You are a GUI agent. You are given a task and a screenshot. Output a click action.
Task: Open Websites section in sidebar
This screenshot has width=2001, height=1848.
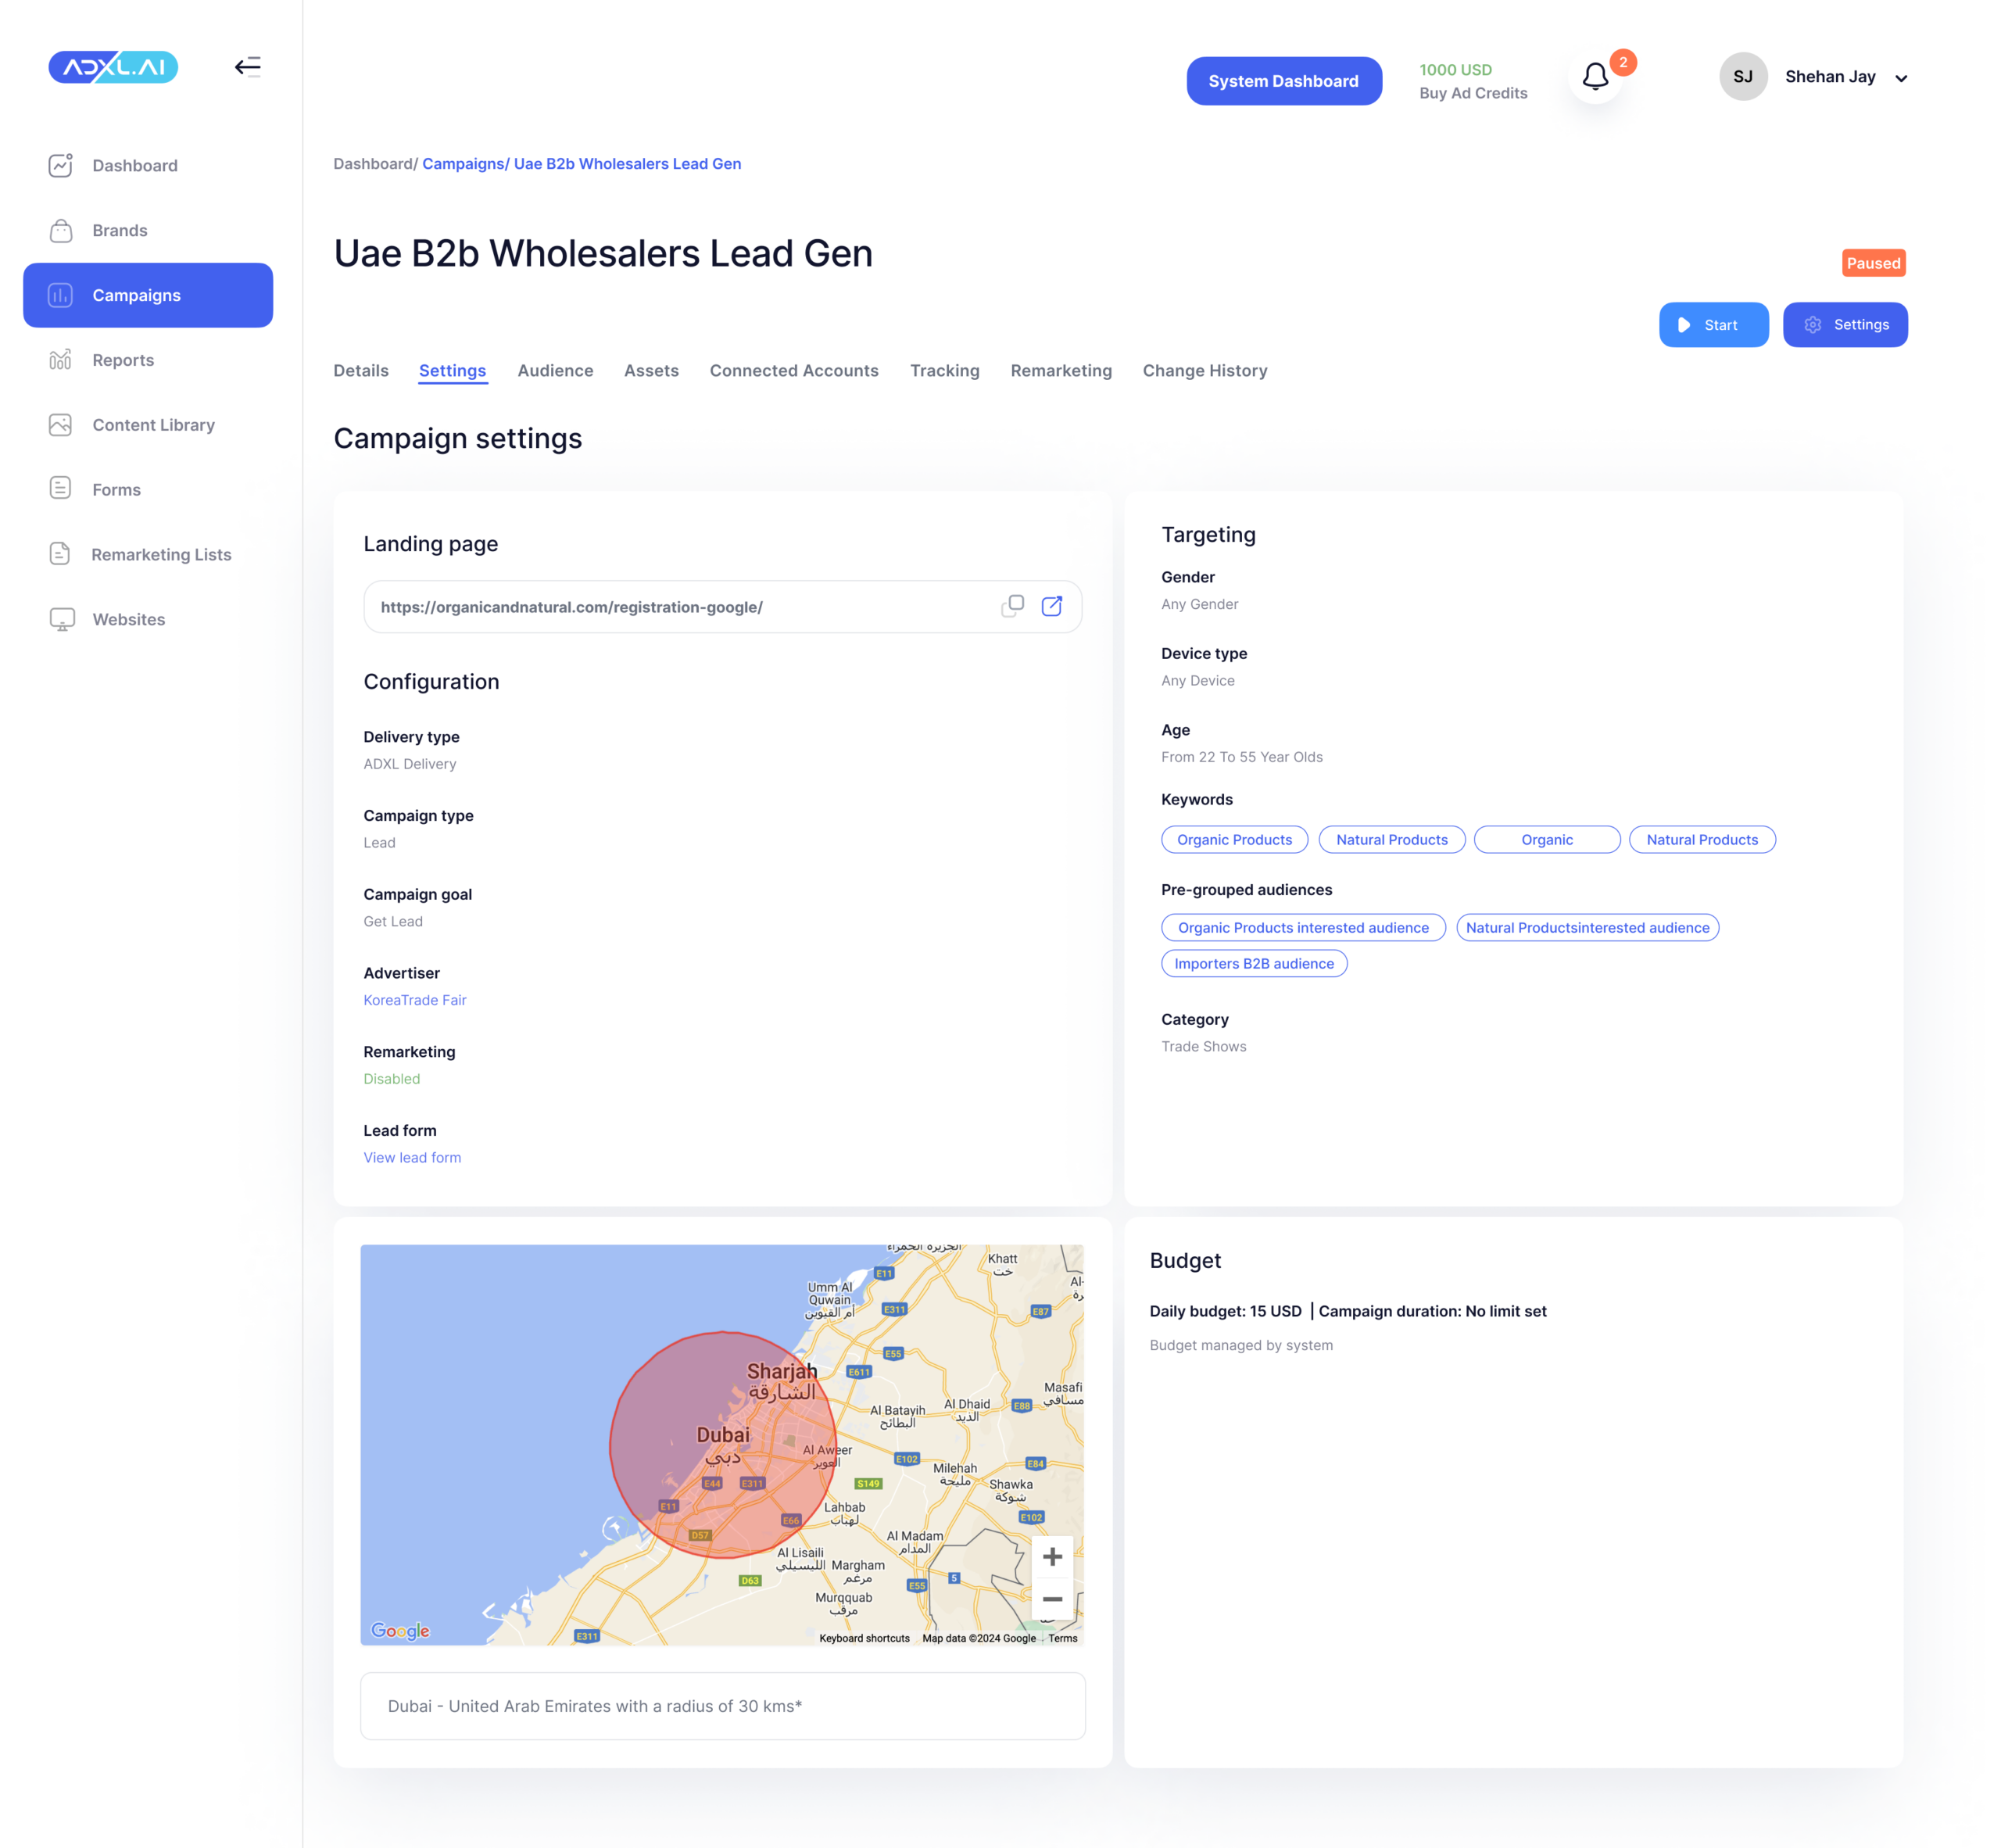click(x=128, y=620)
